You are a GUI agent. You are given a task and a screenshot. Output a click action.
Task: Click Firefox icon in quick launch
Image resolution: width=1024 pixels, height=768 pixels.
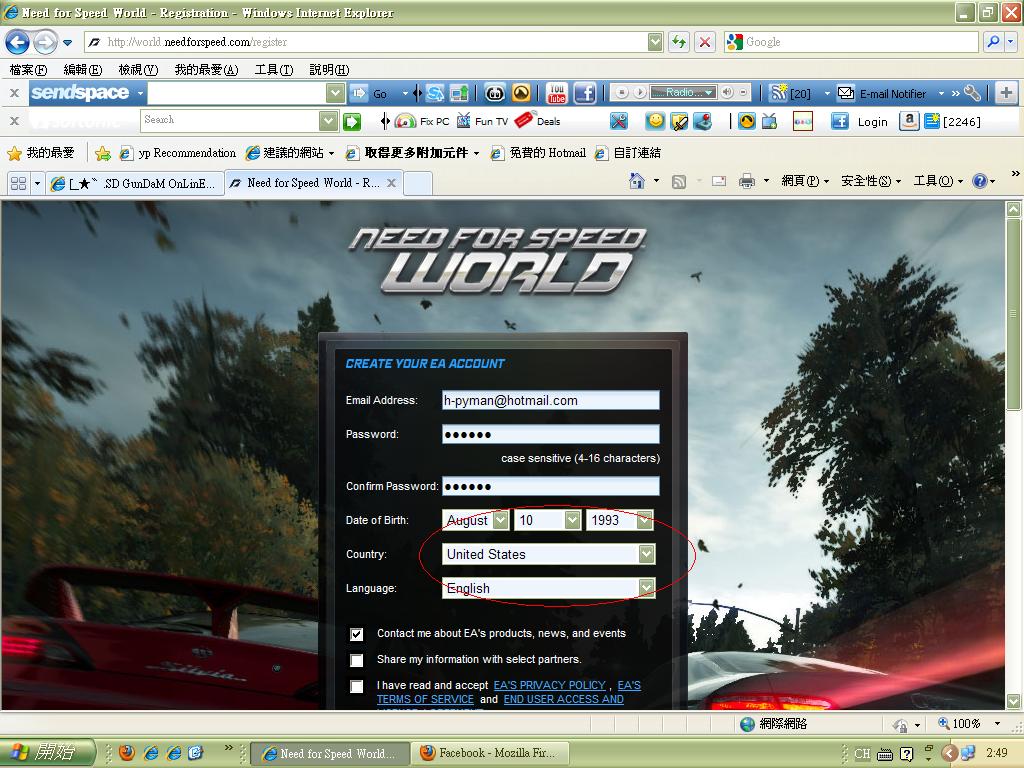click(127, 753)
